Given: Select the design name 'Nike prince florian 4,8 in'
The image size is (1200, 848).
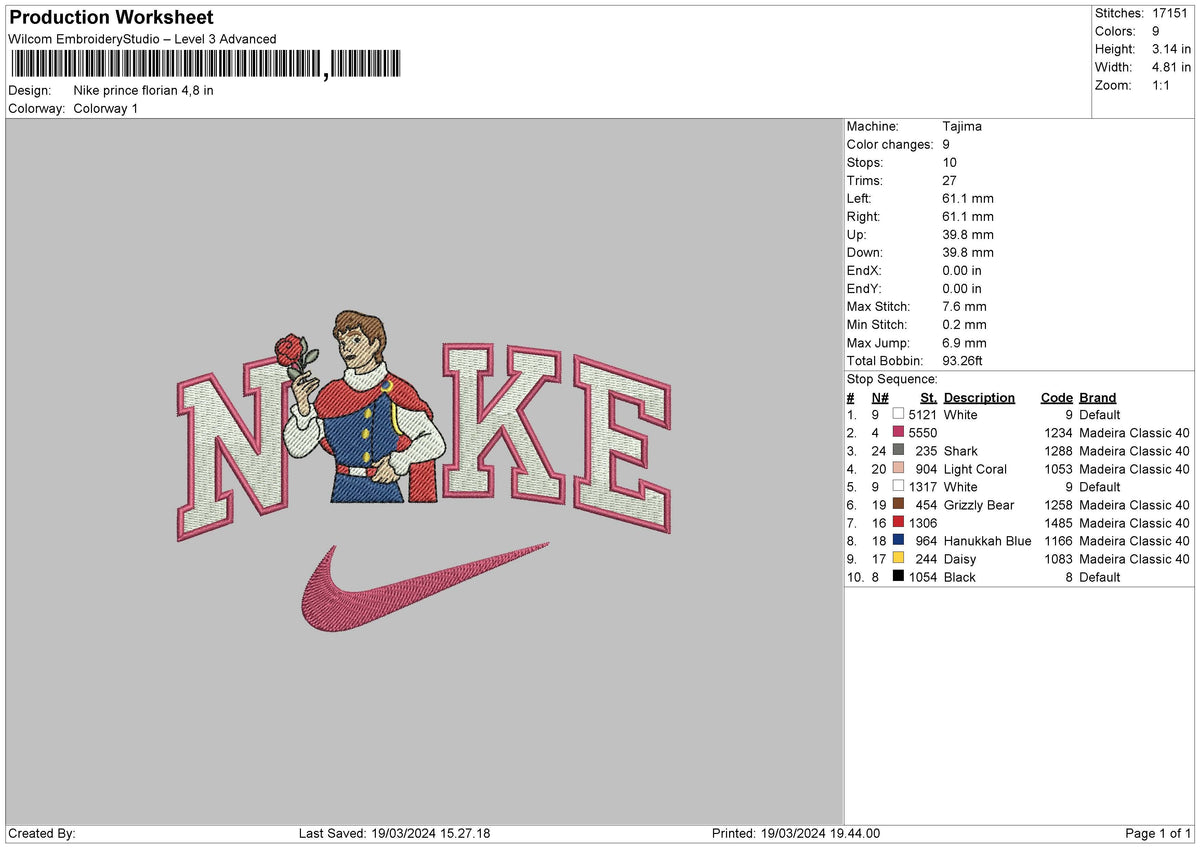Looking at the screenshot, I should (144, 90).
